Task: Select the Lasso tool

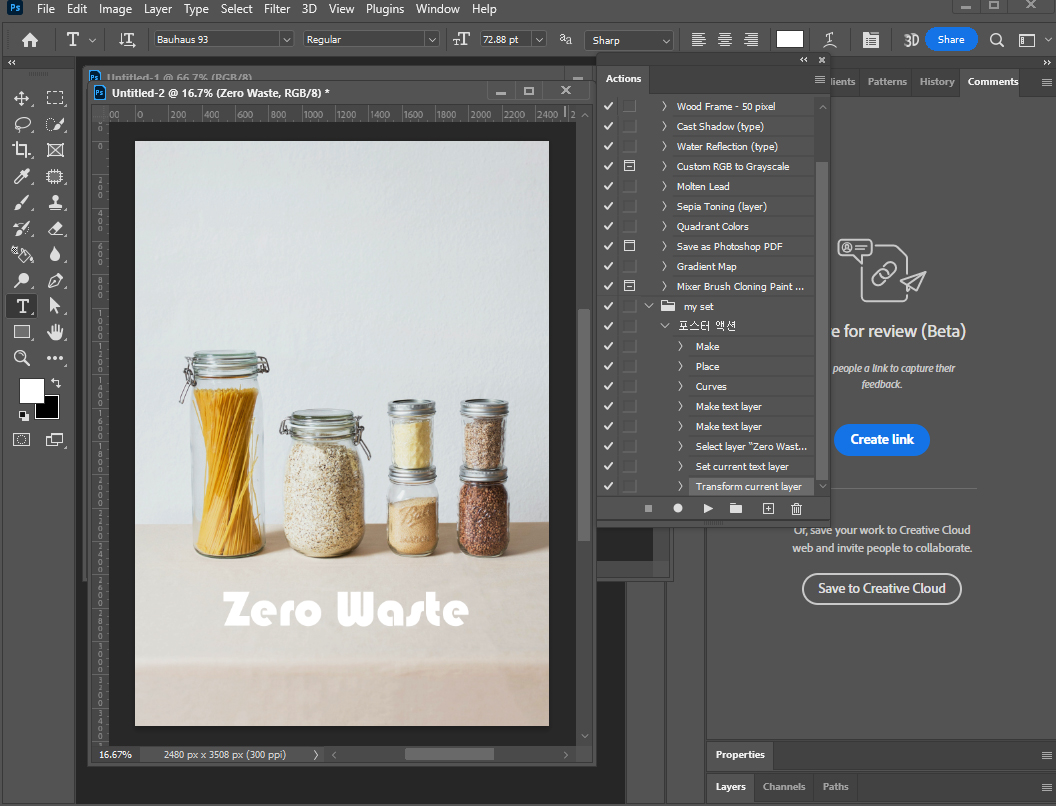Action: click(x=22, y=124)
